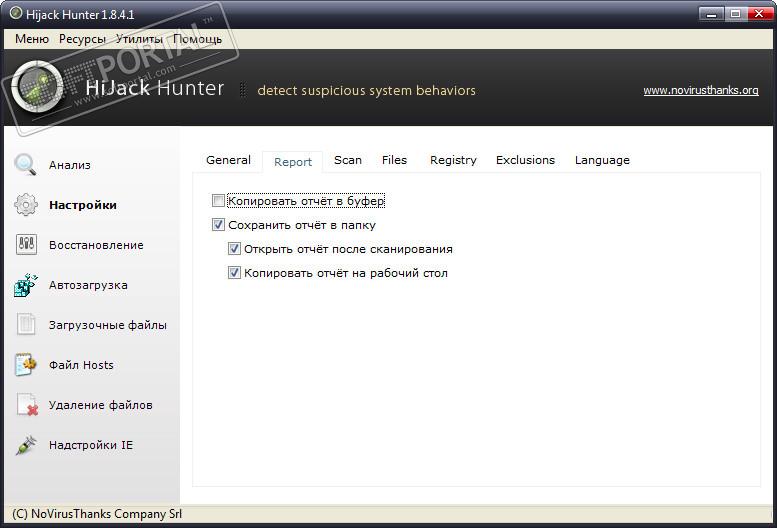Viewport: 777px width, 528px height.
Task: Click the (C) NoVirusThanks Company Srl status text
Action: click(x=97, y=514)
